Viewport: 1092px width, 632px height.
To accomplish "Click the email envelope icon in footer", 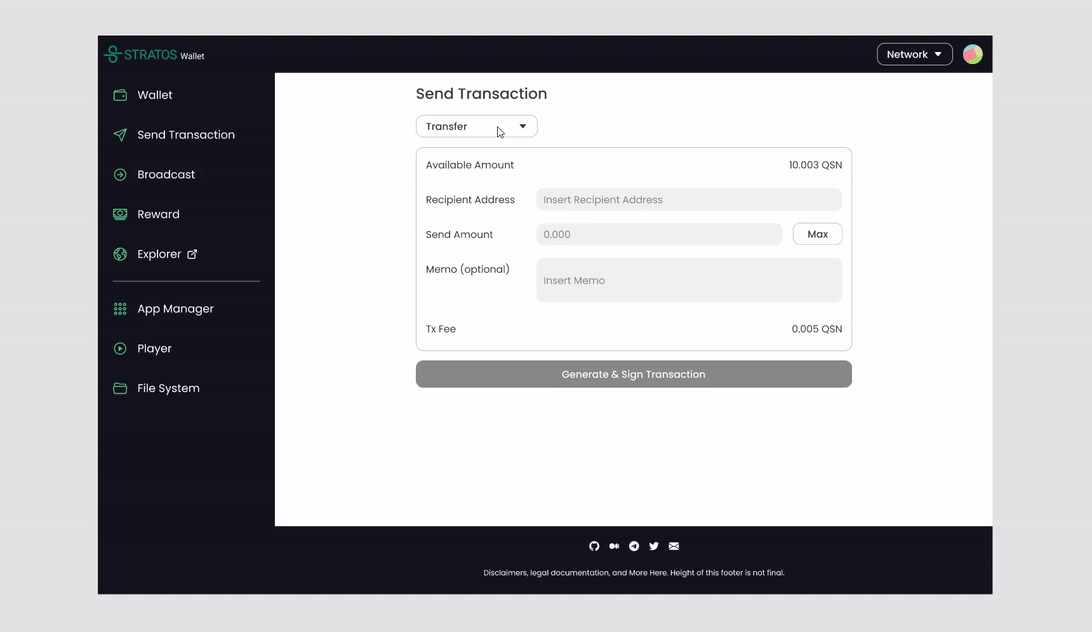I will click(x=674, y=546).
